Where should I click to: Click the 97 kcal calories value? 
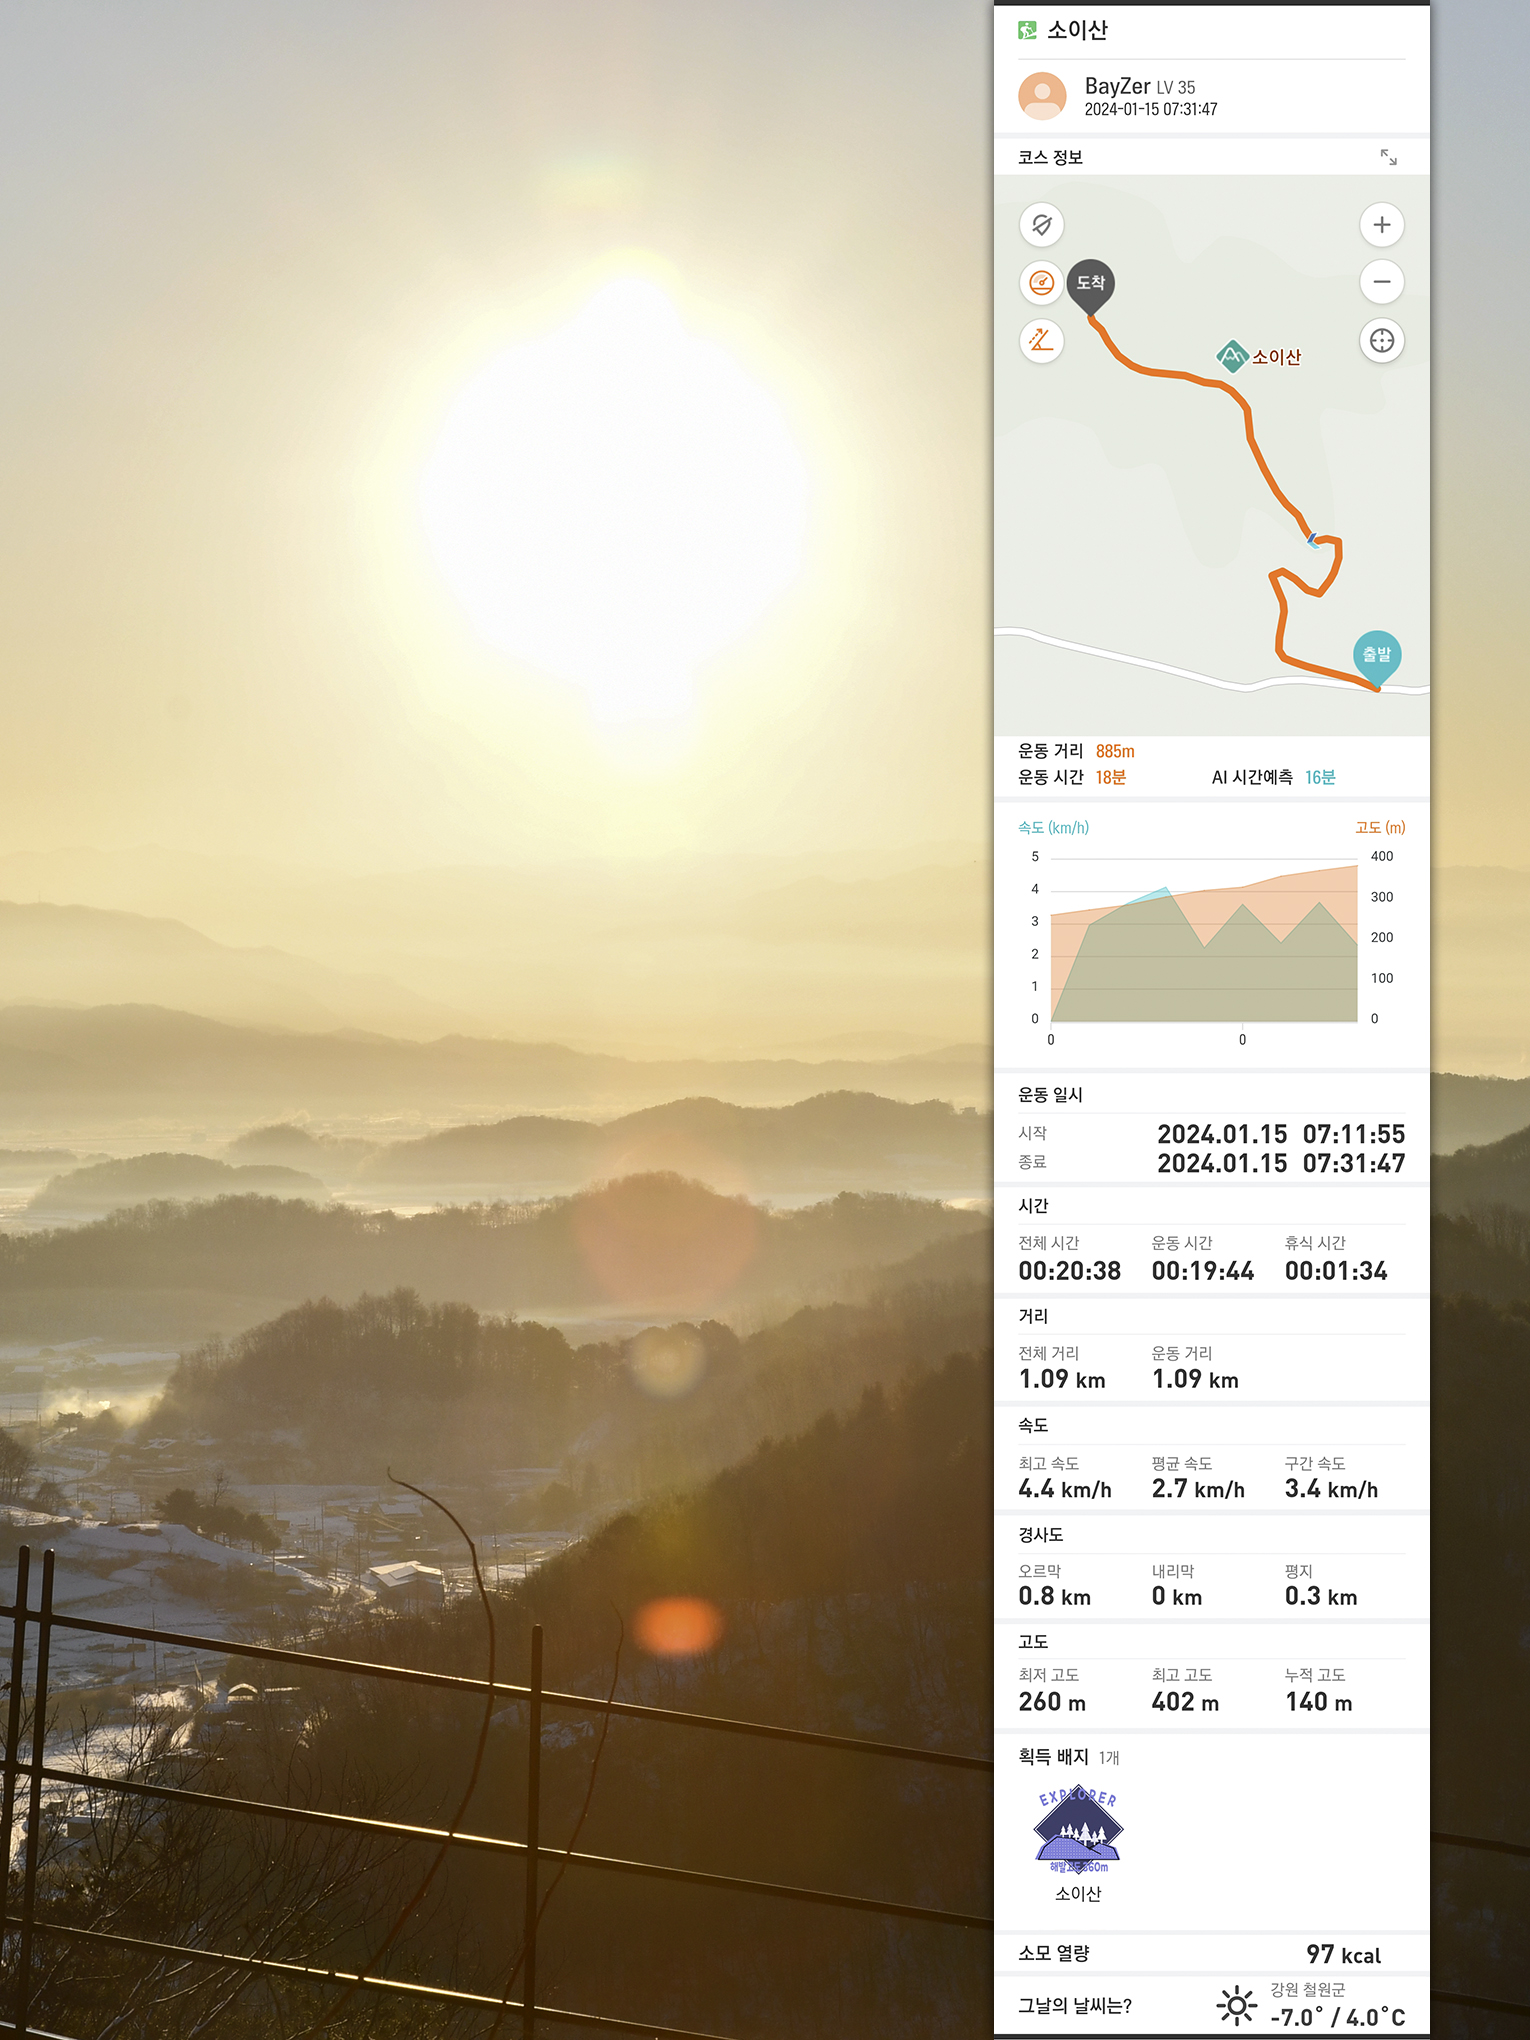(1344, 1954)
